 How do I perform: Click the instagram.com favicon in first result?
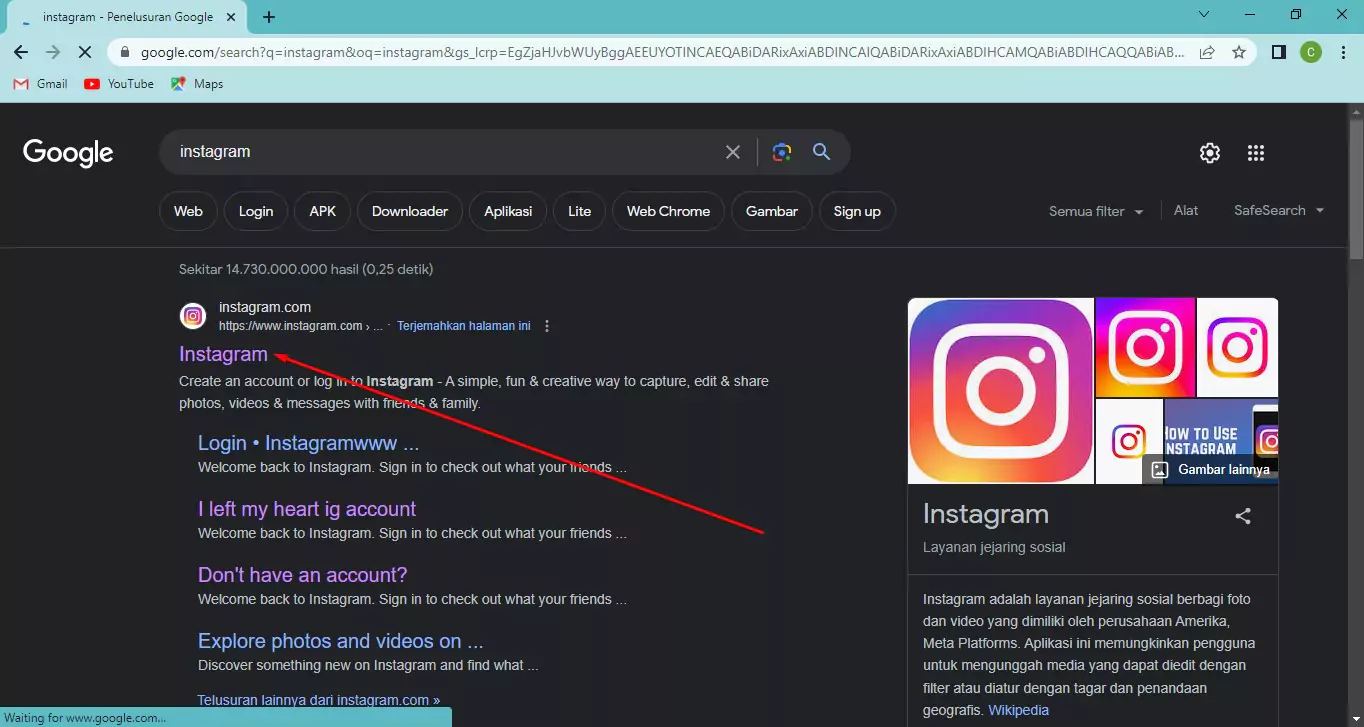pos(193,316)
